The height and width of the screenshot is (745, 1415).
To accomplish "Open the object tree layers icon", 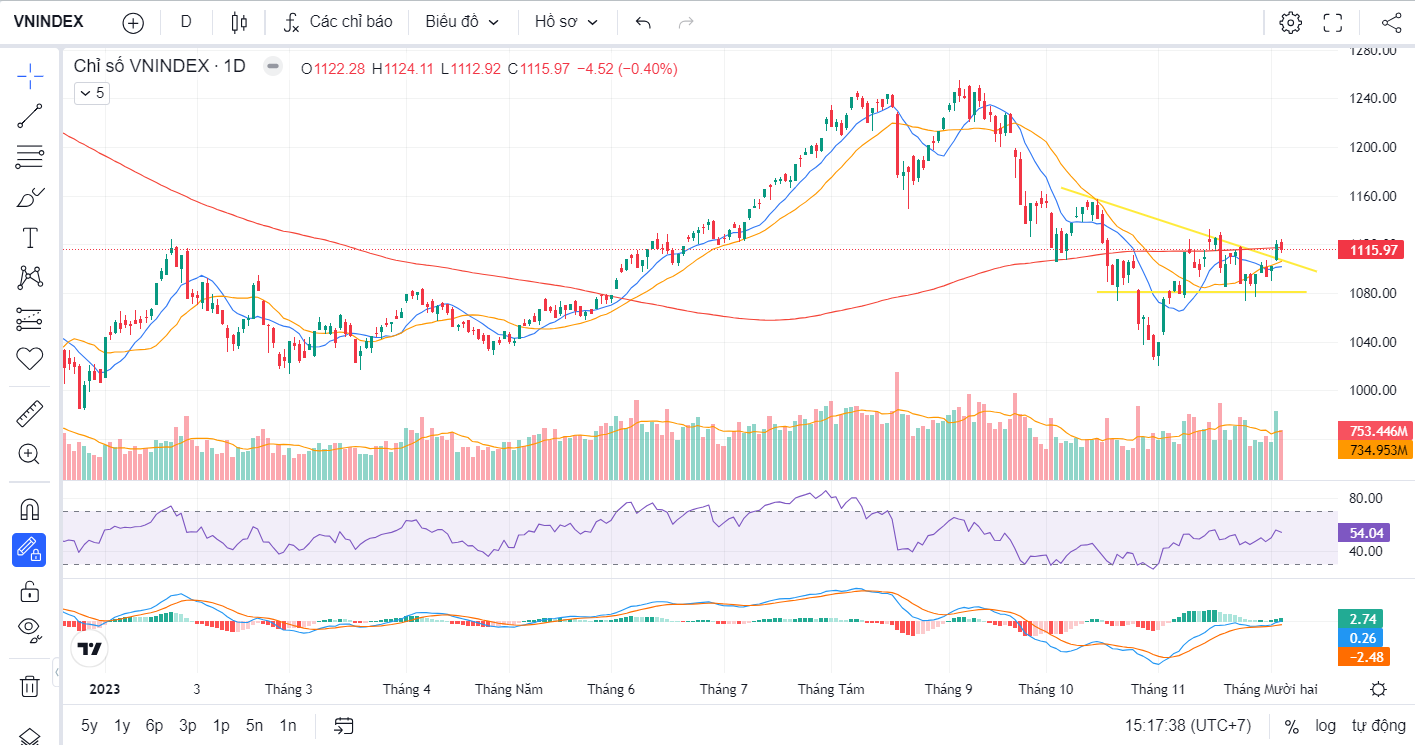I will (30, 737).
